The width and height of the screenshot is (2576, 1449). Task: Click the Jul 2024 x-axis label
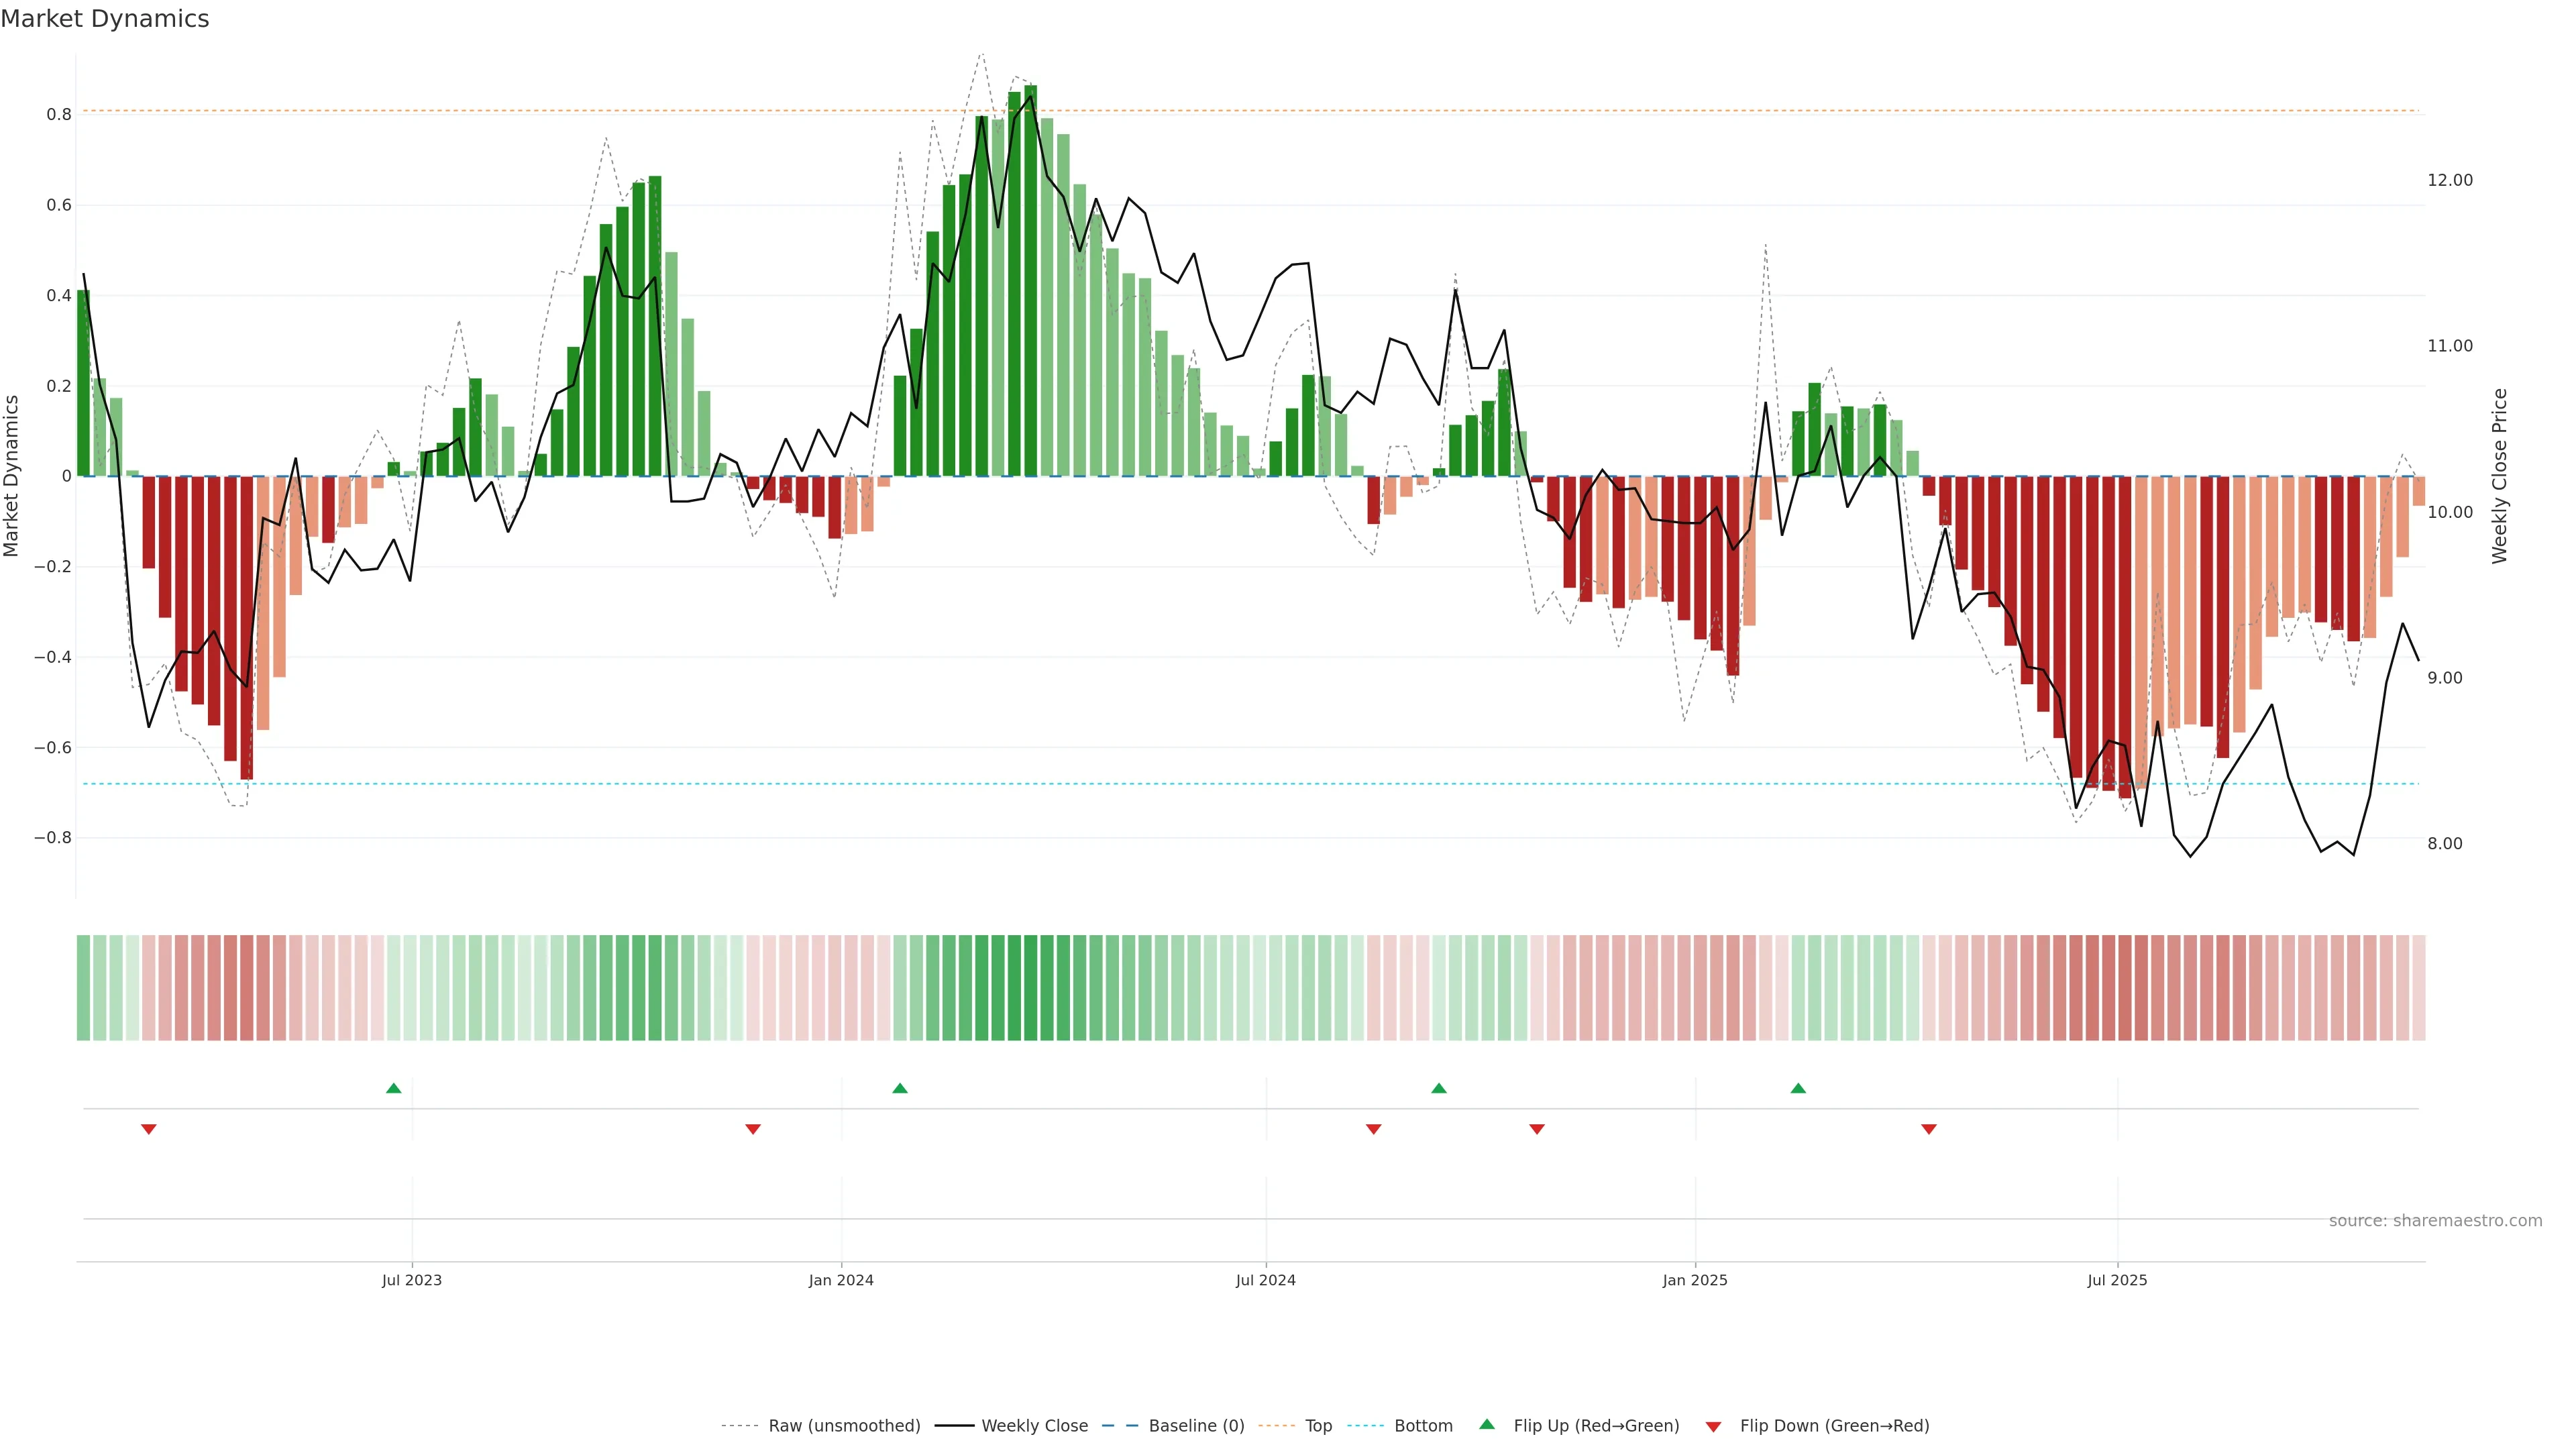tap(1265, 1280)
